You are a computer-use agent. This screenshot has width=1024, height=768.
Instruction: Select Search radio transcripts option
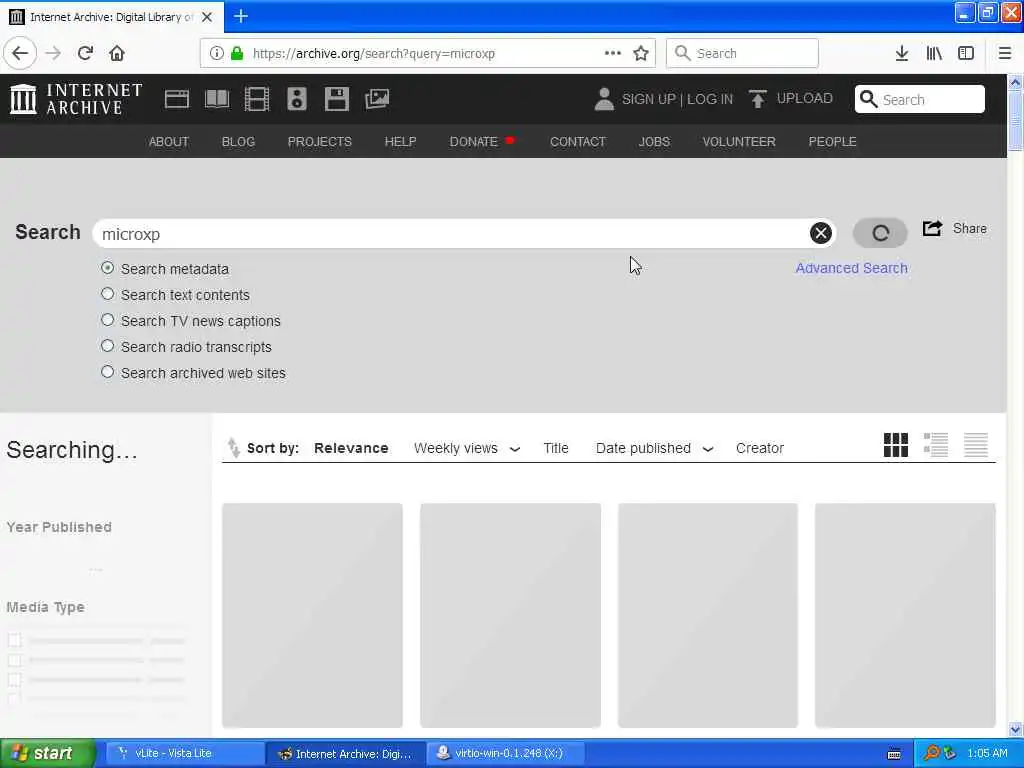[108, 346]
